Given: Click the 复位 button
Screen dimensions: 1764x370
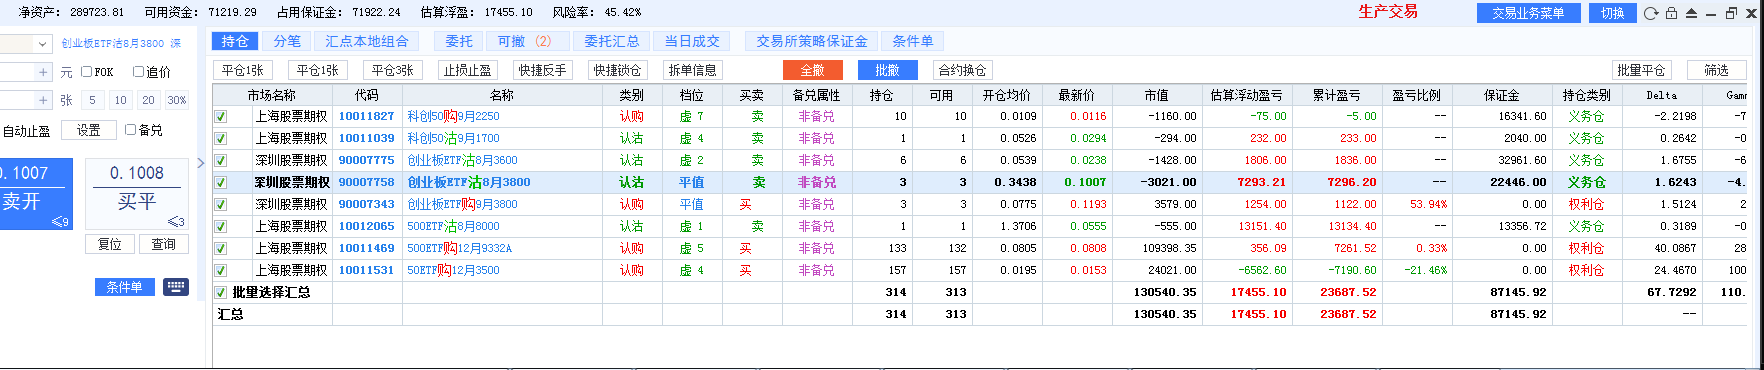Looking at the screenshot, I should [x=110, y=244].
